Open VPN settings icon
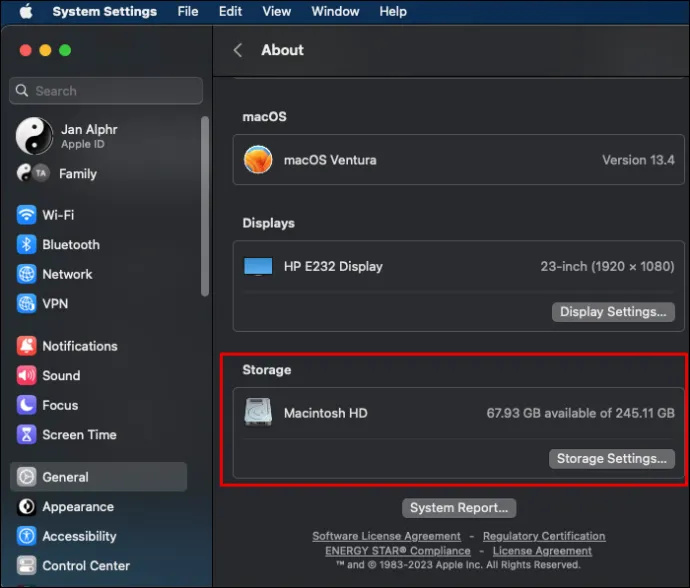Screen dimensions: 690x588 [26, 303]
